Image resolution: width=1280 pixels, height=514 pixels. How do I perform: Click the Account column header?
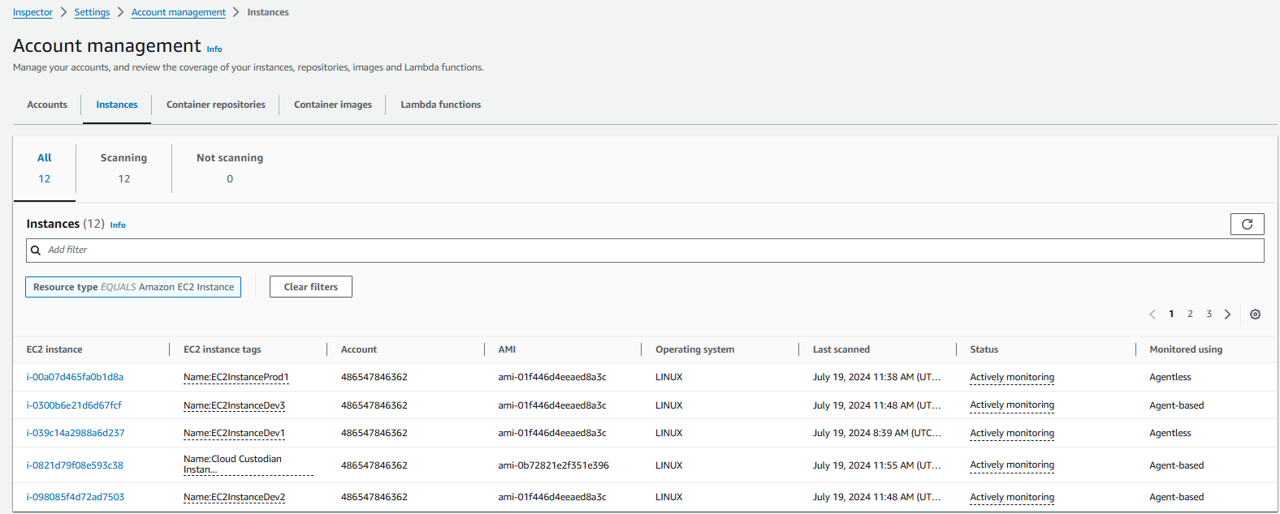click(x=359, y=349)
